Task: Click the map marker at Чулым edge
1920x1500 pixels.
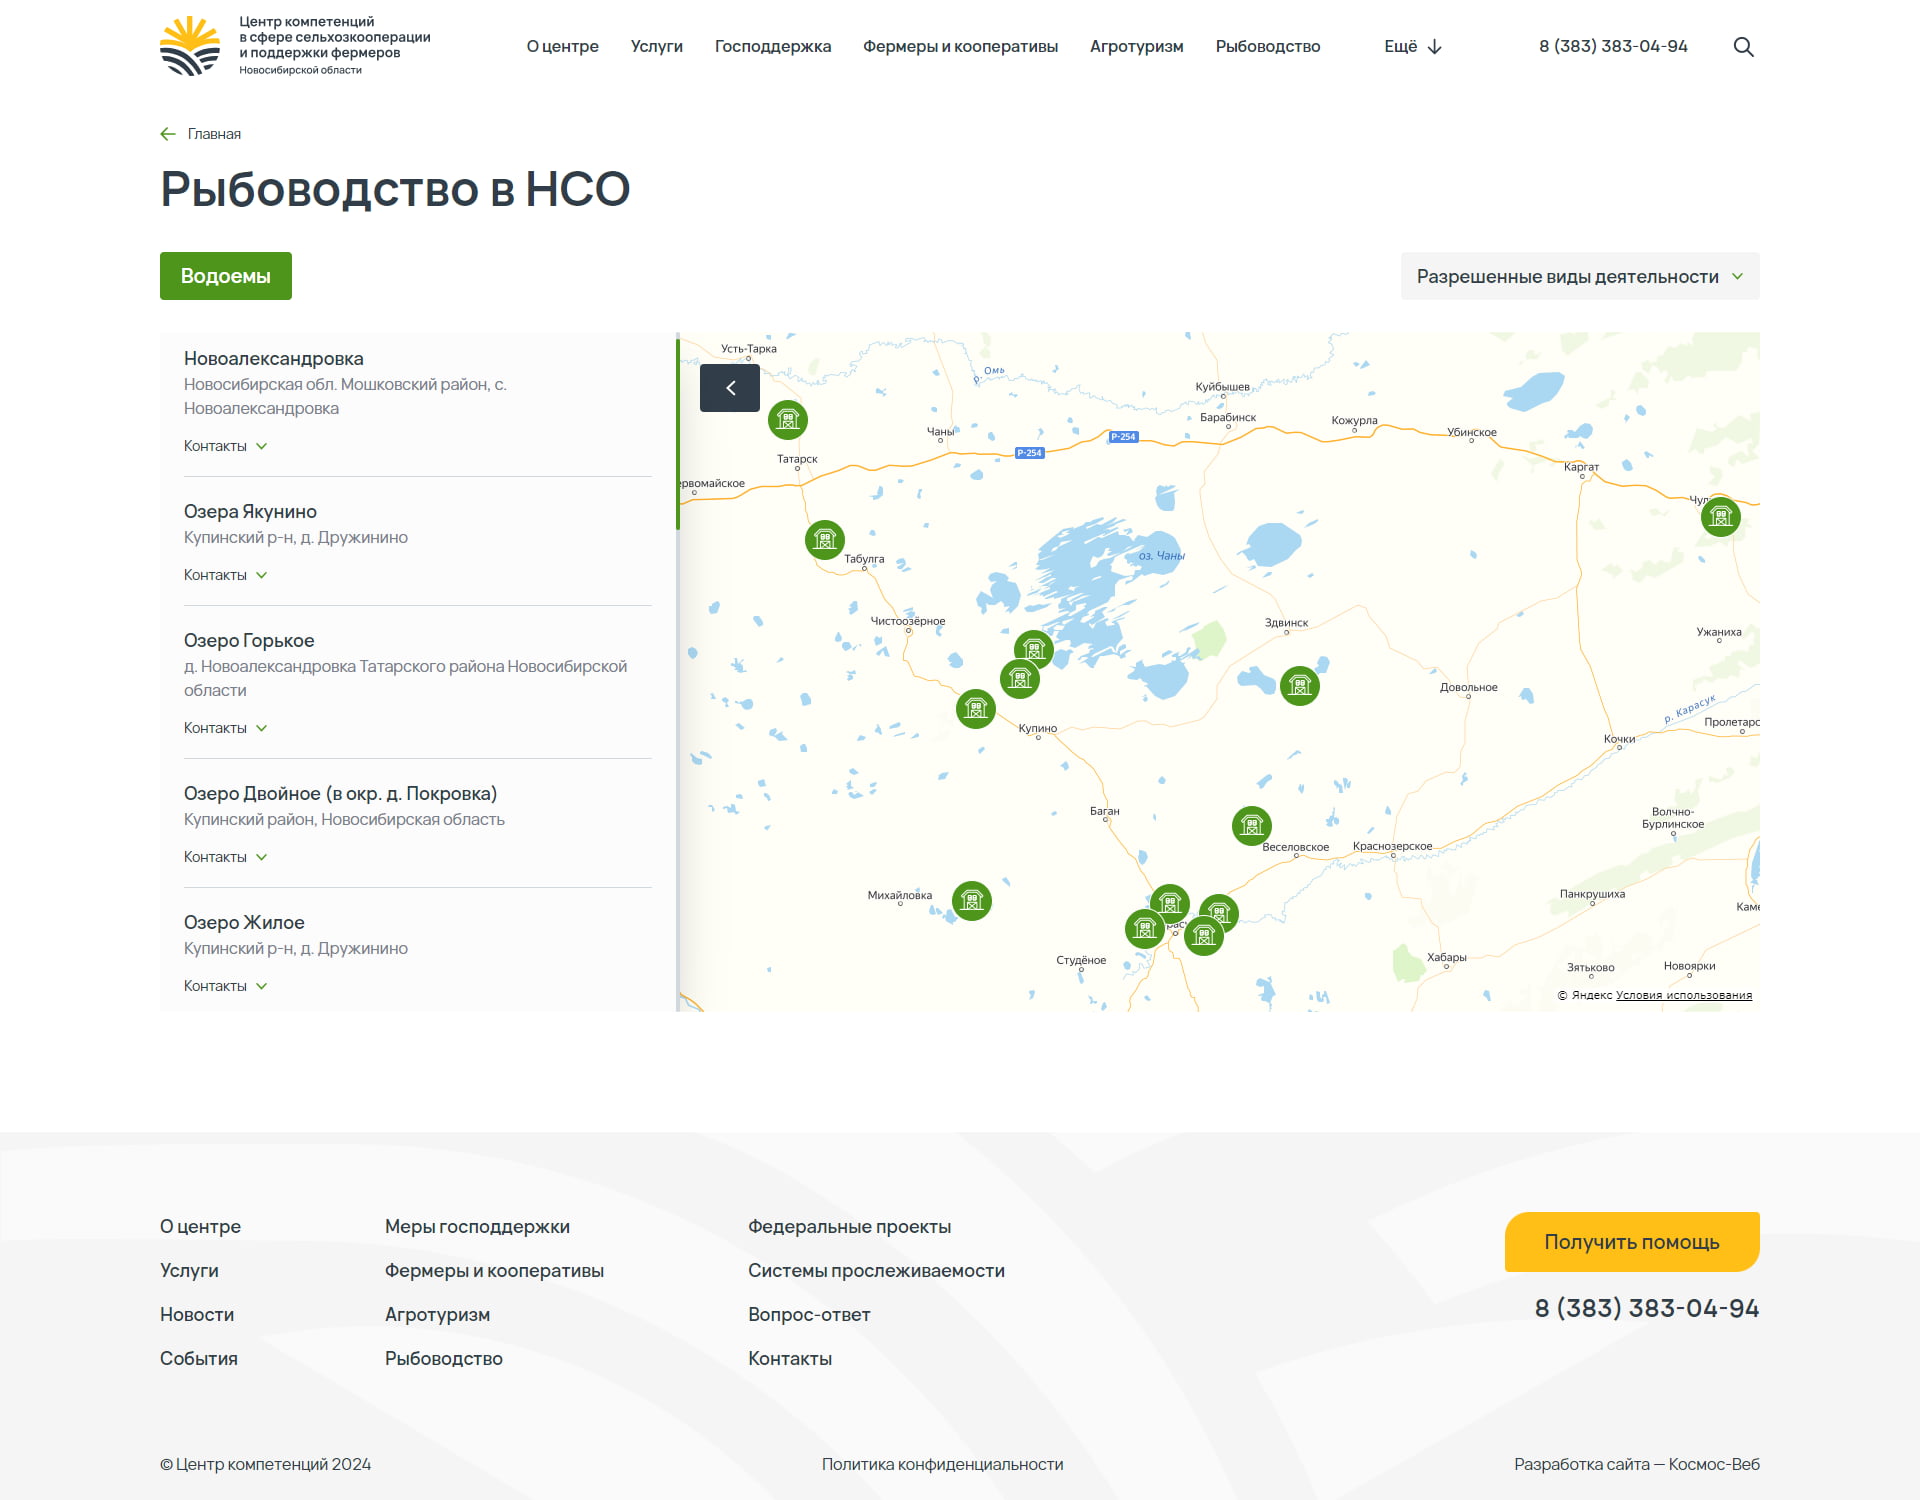Action: tap(1721, 517)
